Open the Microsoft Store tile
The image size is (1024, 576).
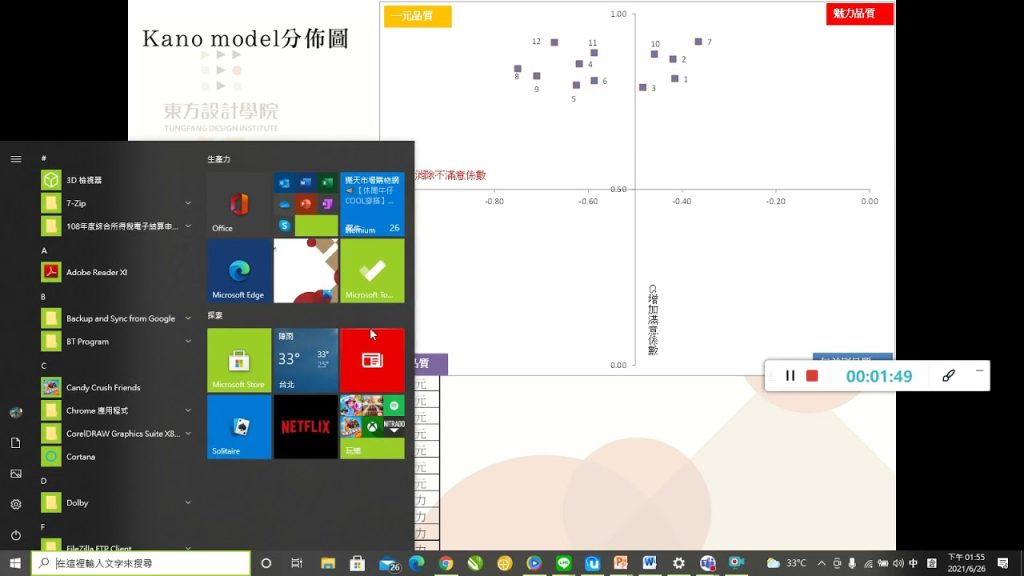239,360
